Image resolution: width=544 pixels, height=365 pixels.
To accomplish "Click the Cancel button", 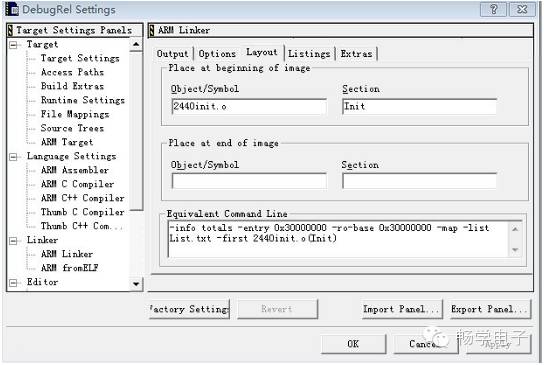I will tap(425, 344).
